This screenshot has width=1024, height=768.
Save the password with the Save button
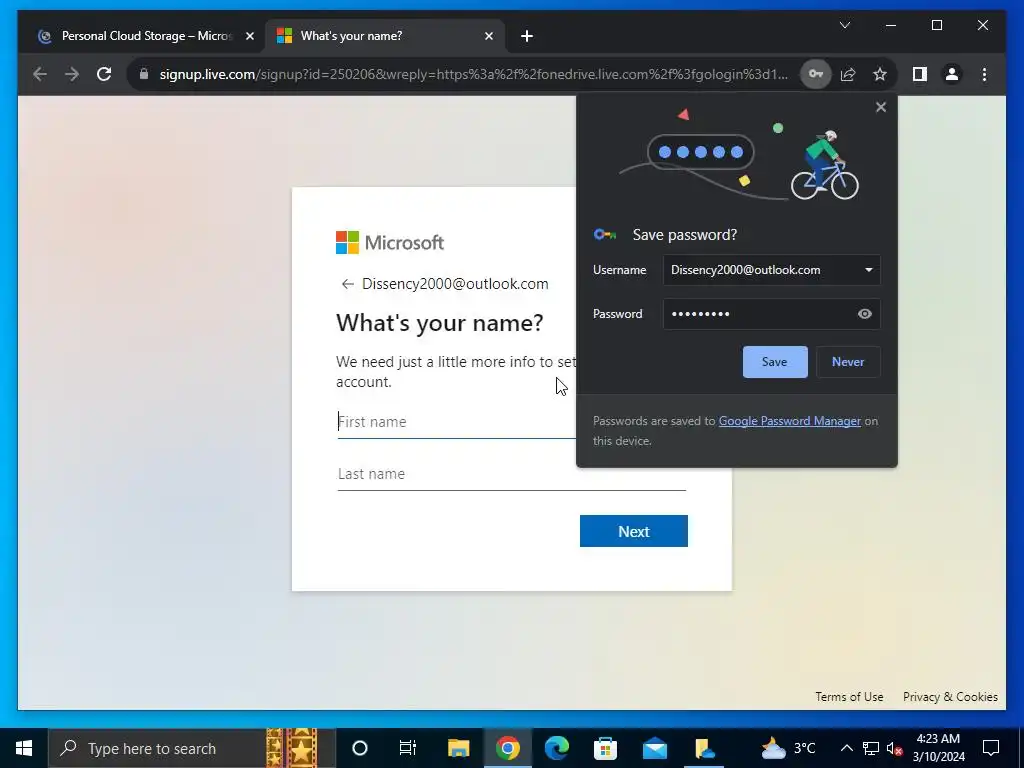tap(775, 362)
